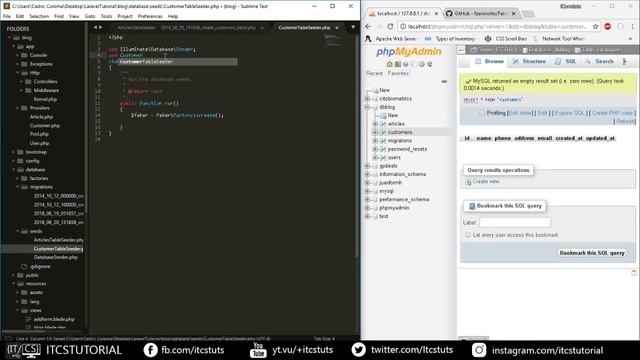
Task: Click the Twitter icon in the footer banner
Action: 358,350
